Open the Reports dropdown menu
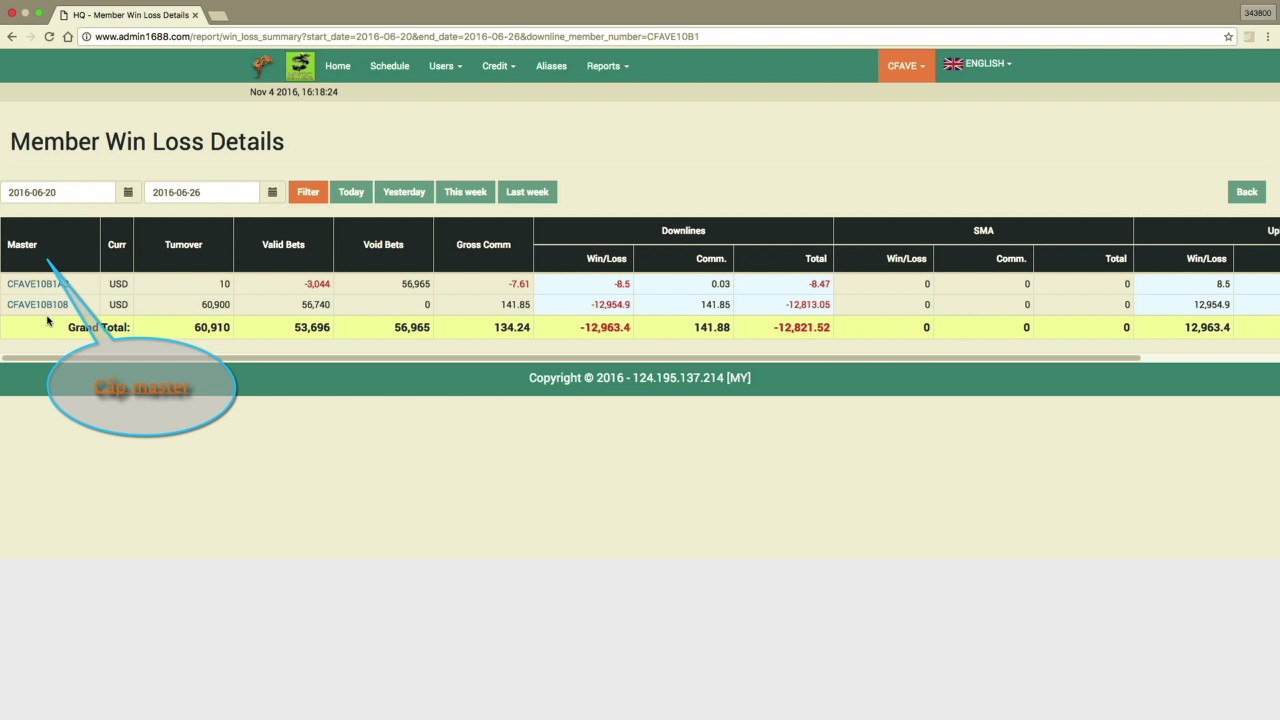Viewport: 1280px width, 720px height. click(607, 66)
